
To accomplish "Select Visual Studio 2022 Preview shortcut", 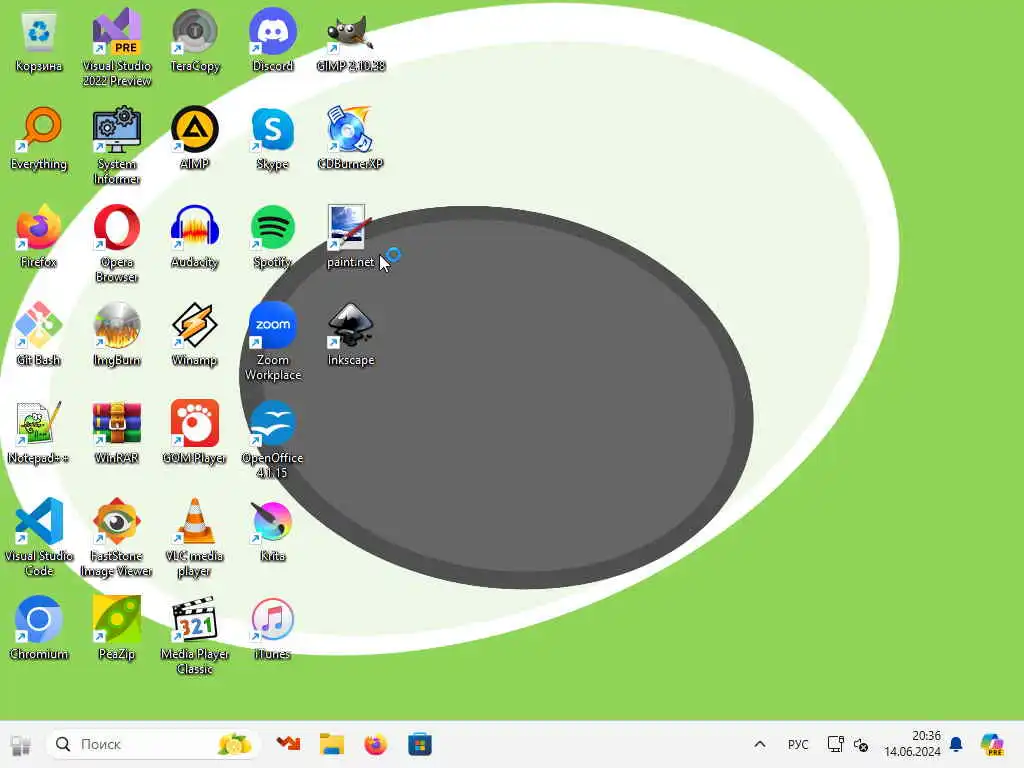I will [117, 47].
